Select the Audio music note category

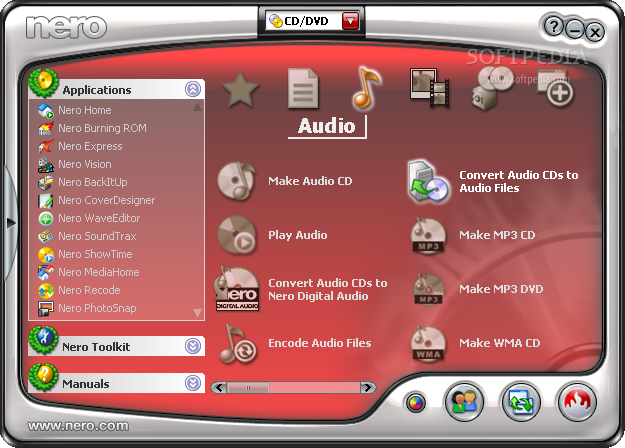tap(366, 88)
